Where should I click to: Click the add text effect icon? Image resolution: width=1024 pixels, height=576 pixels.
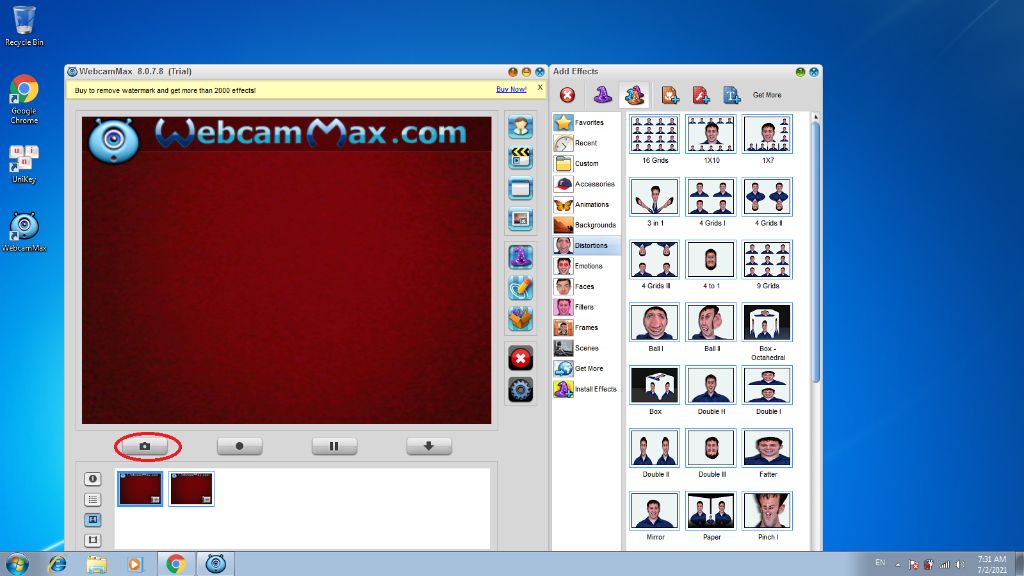point(731,95)
